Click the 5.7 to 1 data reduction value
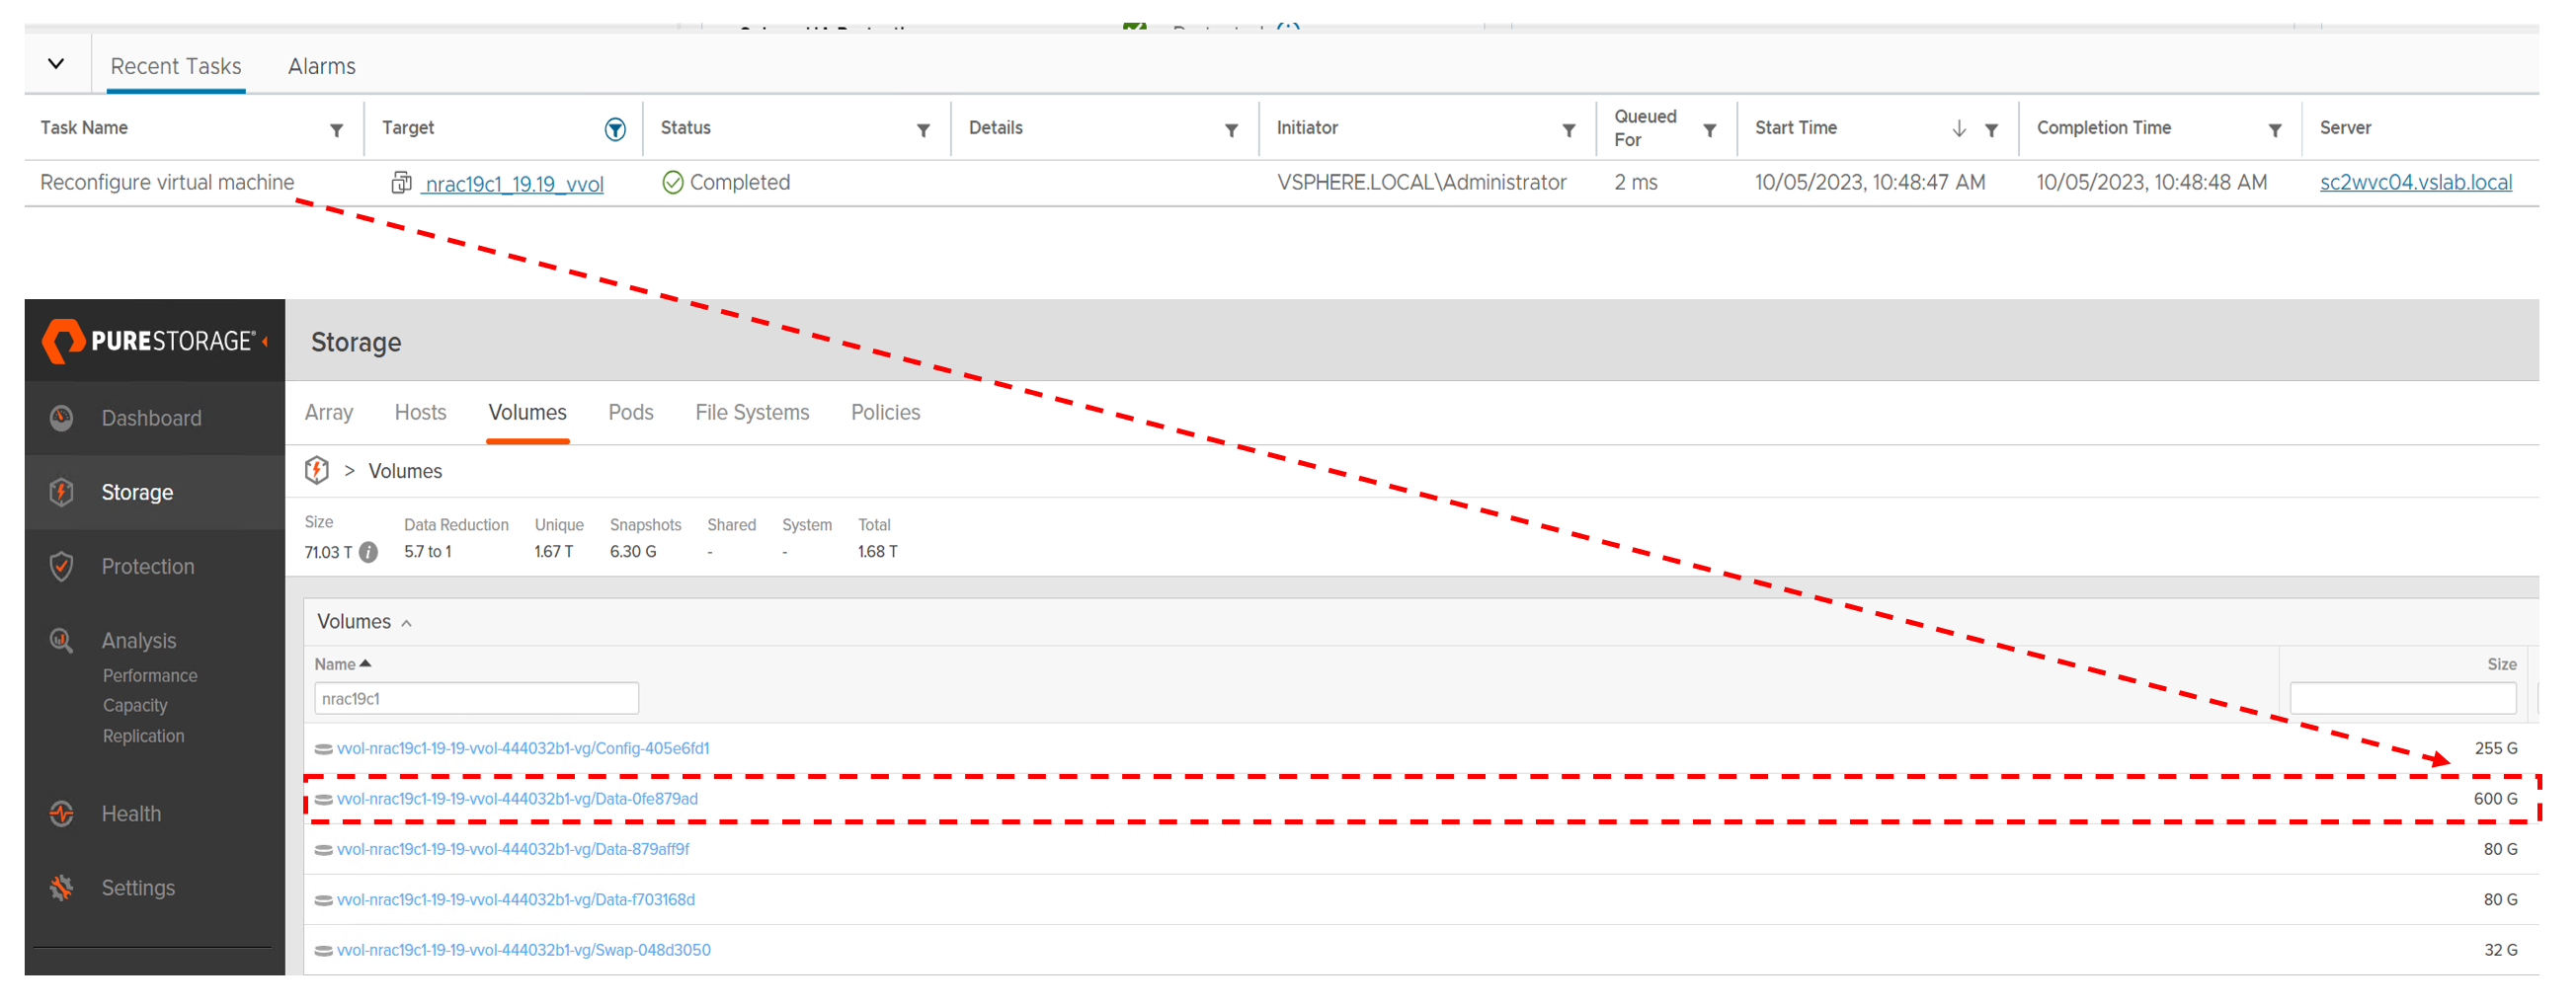The width and height of the screenshot is (2576, 1008). click(x=427, y=552)
